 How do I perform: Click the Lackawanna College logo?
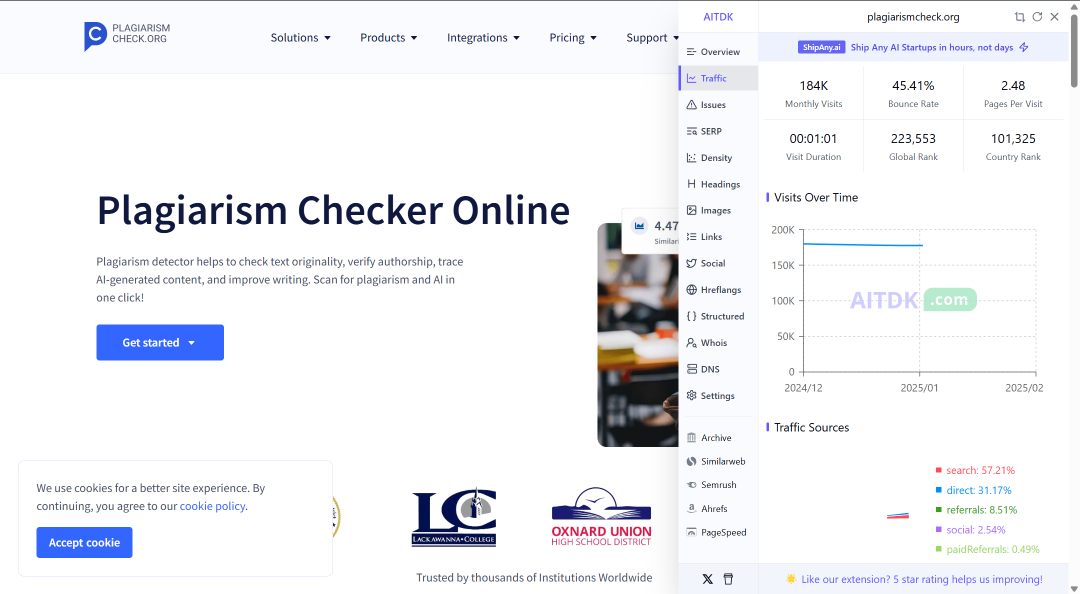pyautogui.click(x=454, y=518)
